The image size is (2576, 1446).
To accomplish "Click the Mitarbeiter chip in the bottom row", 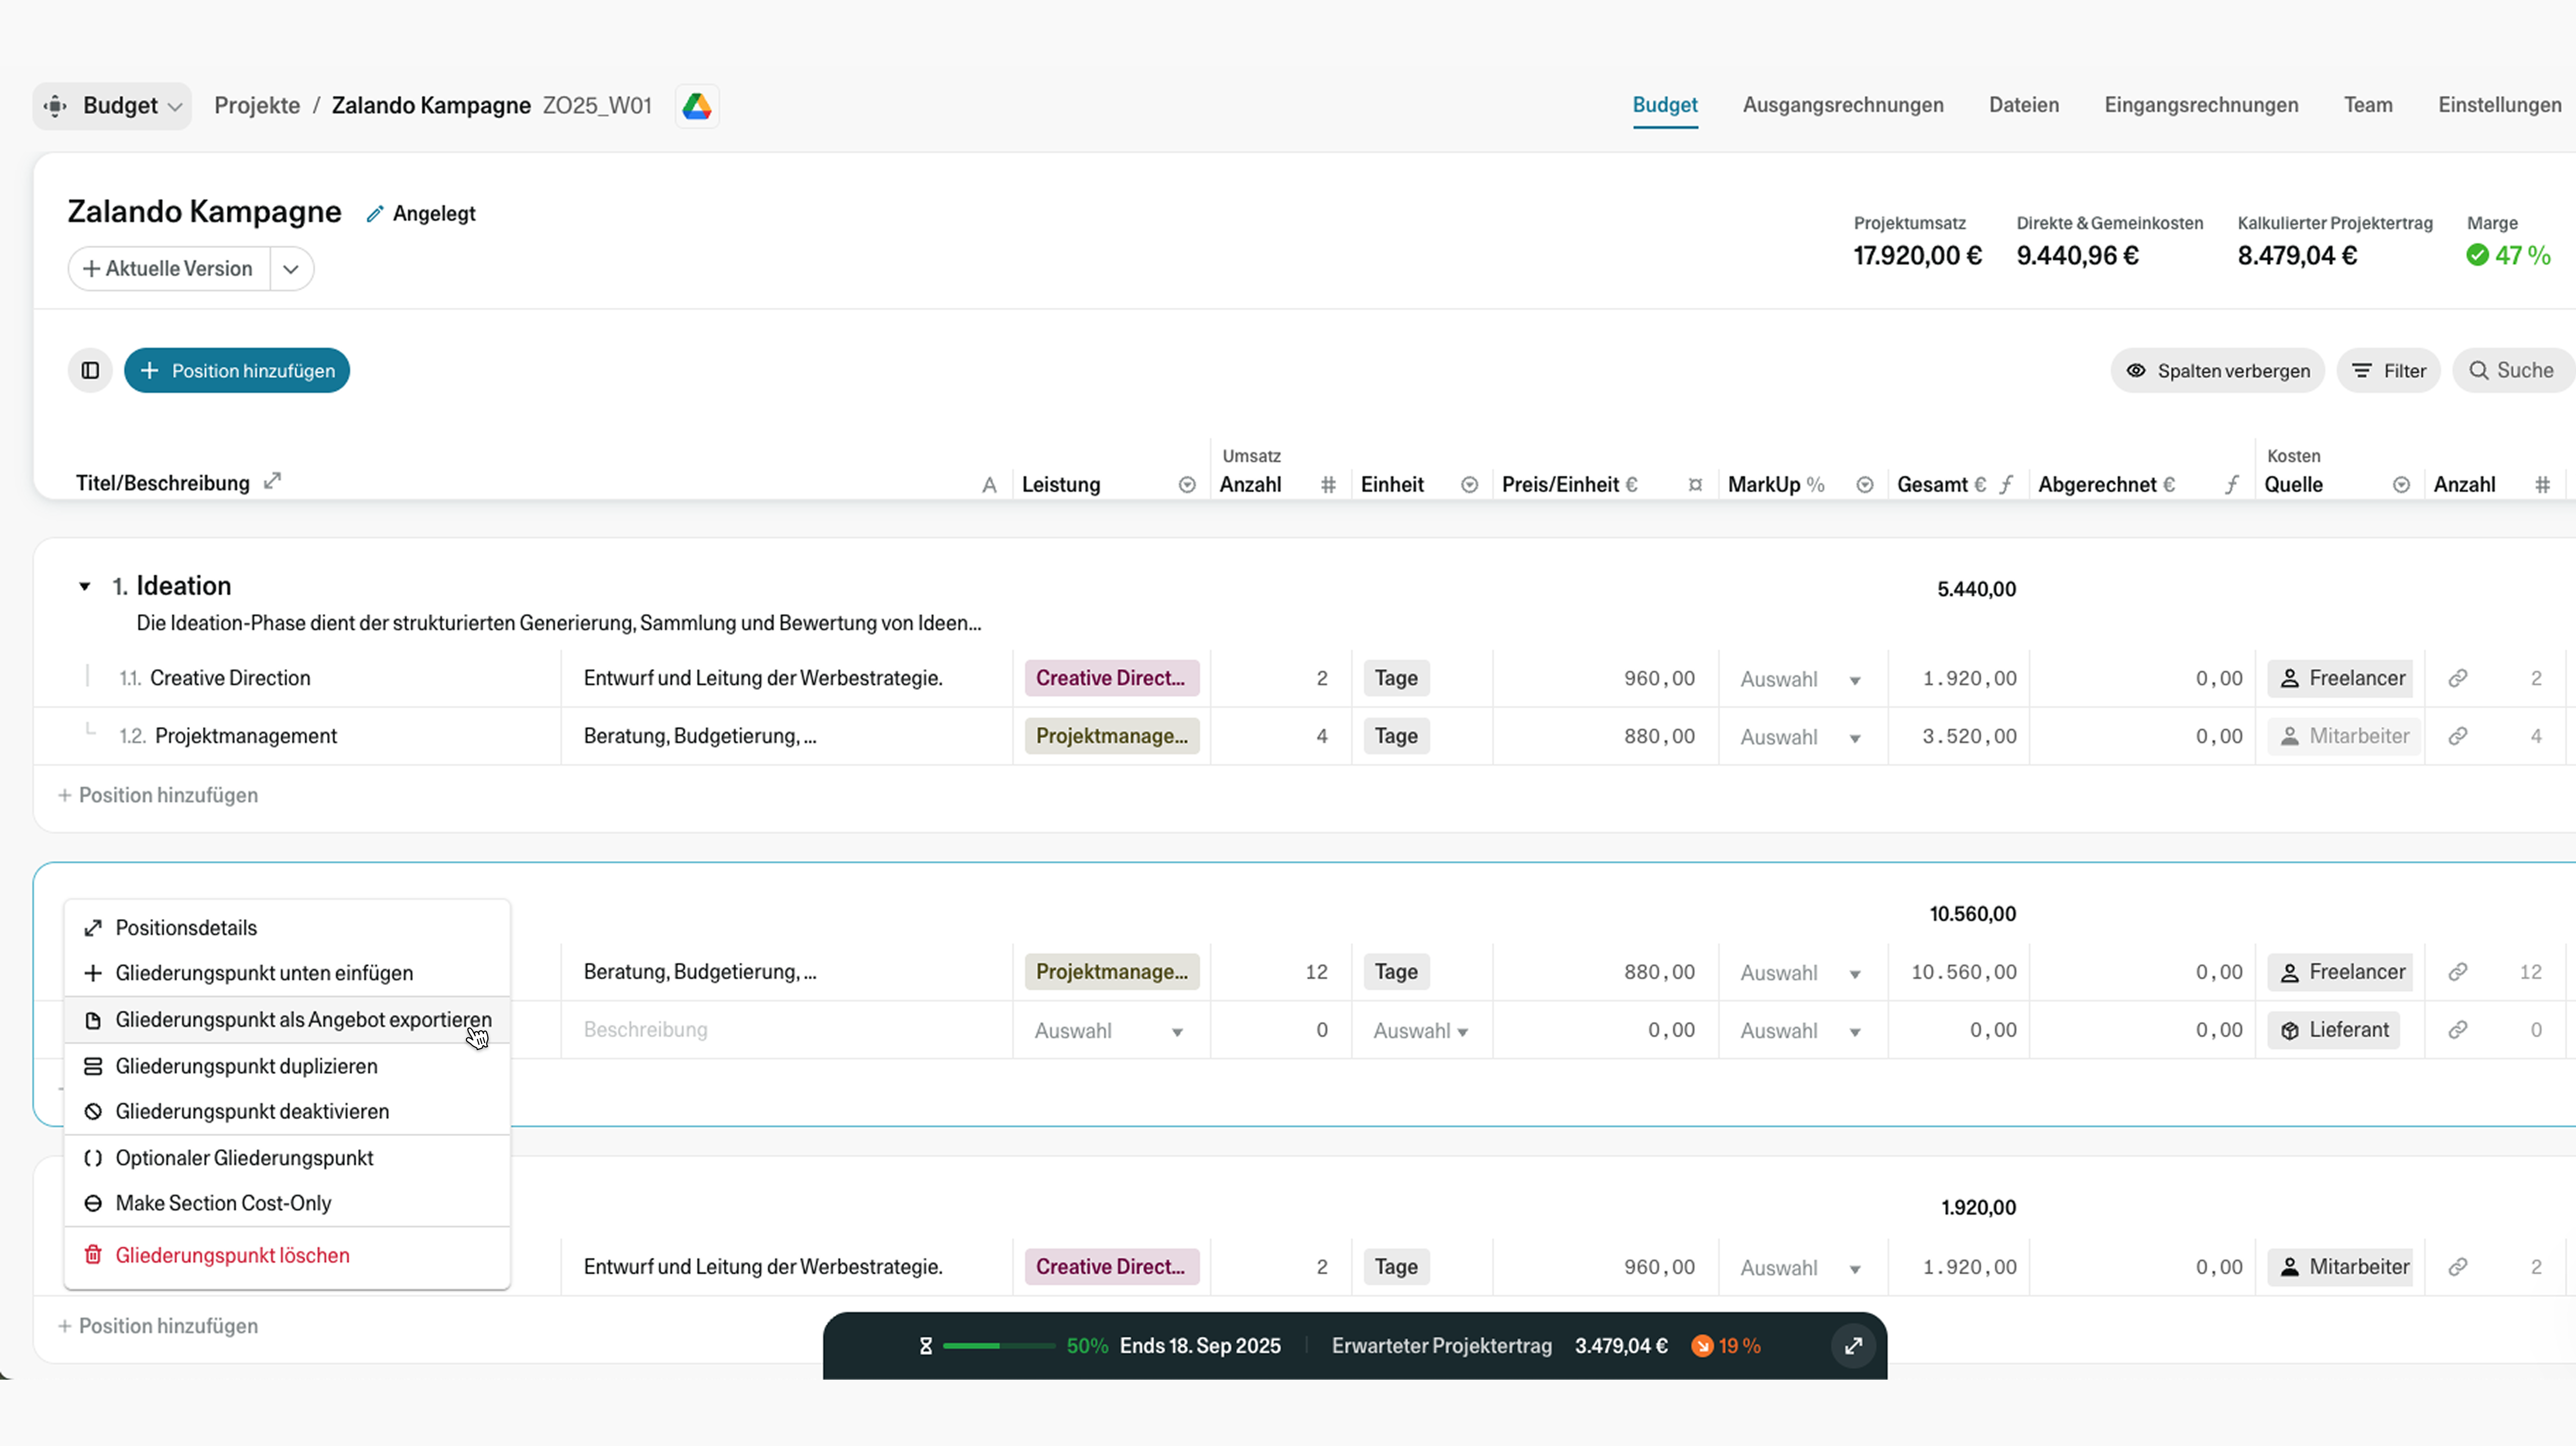I will [2340, 1267].
